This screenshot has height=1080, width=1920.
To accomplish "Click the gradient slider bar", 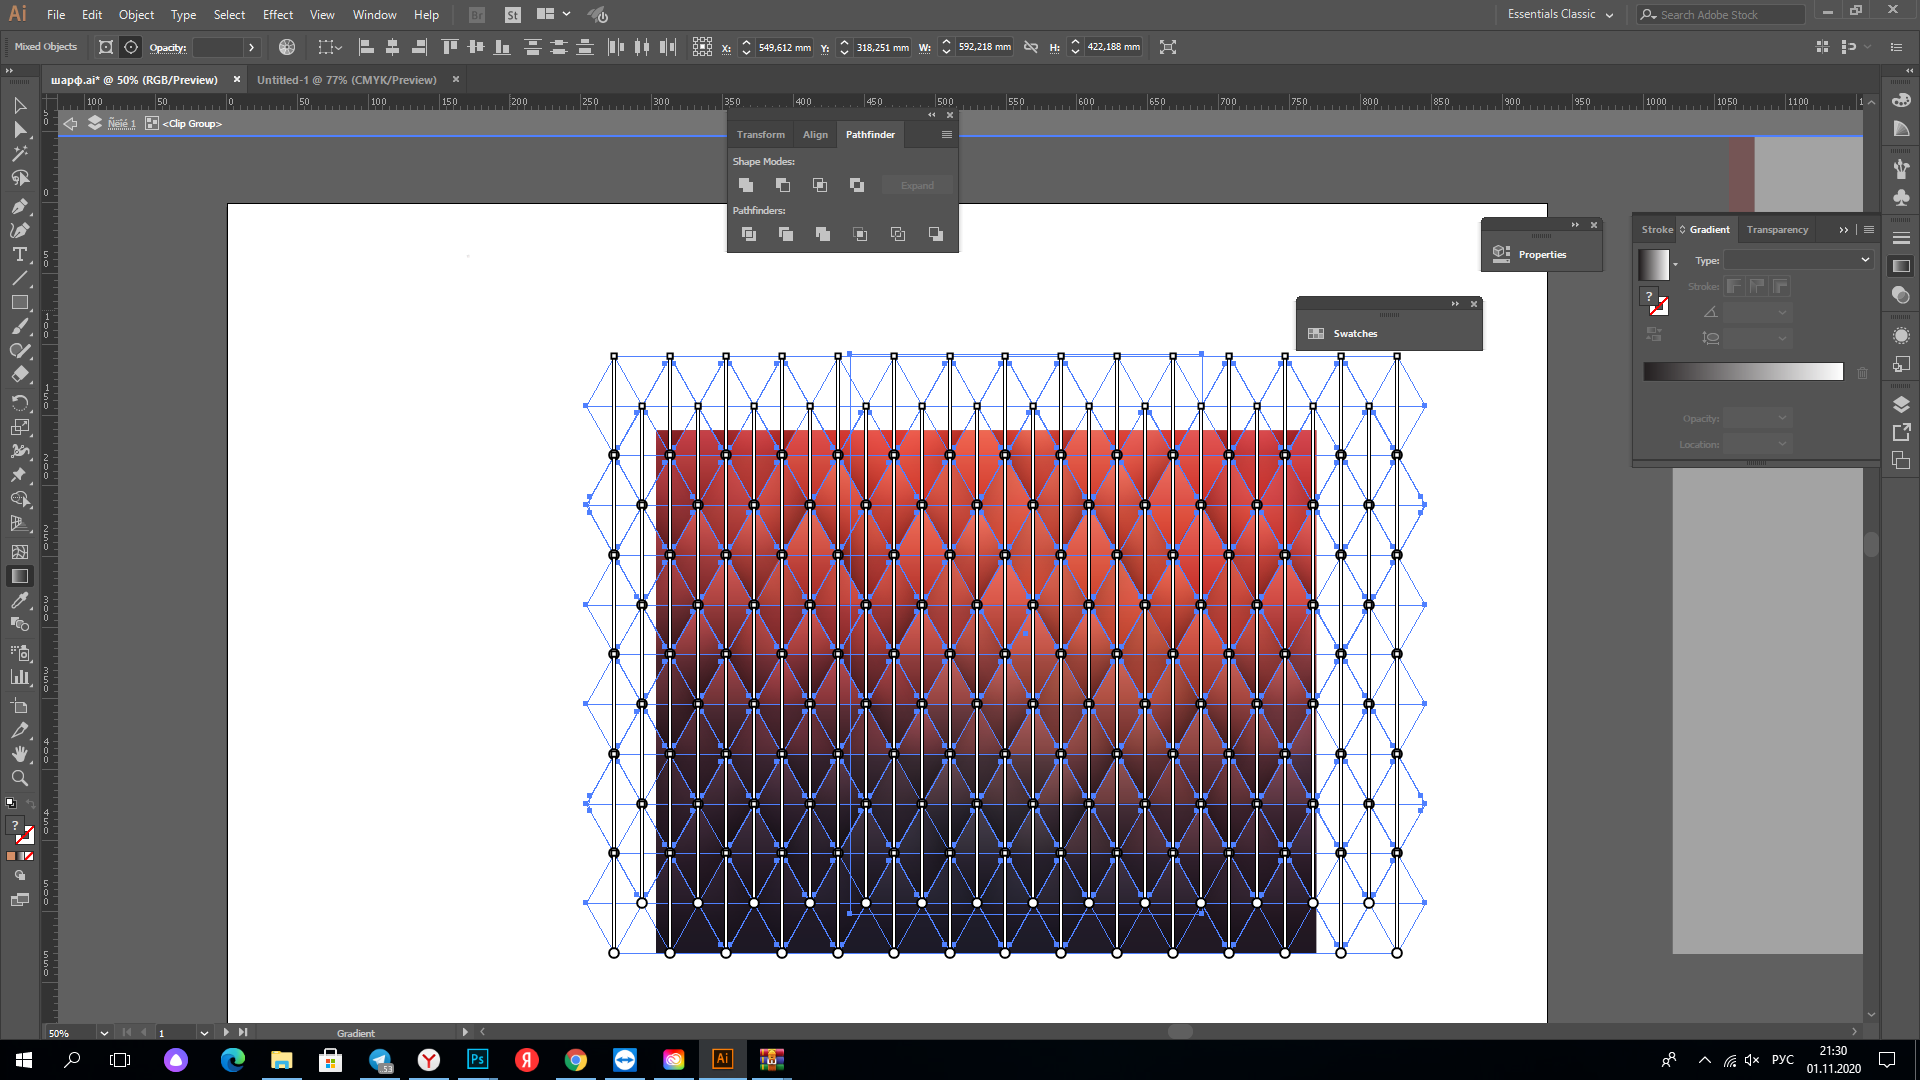I will [x=1742, y=372].
